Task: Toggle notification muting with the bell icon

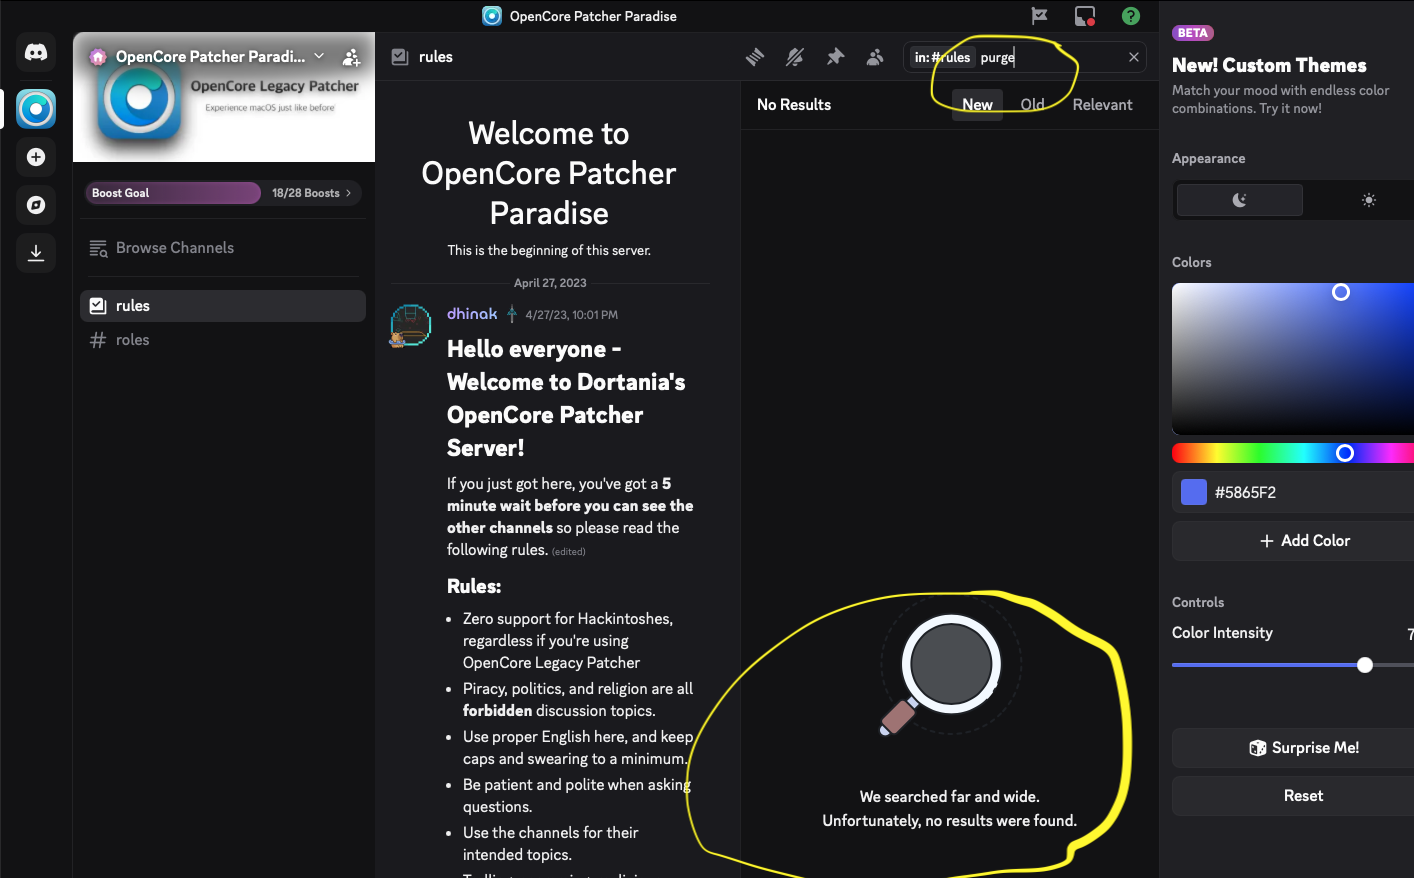Action: coord(795,57)
